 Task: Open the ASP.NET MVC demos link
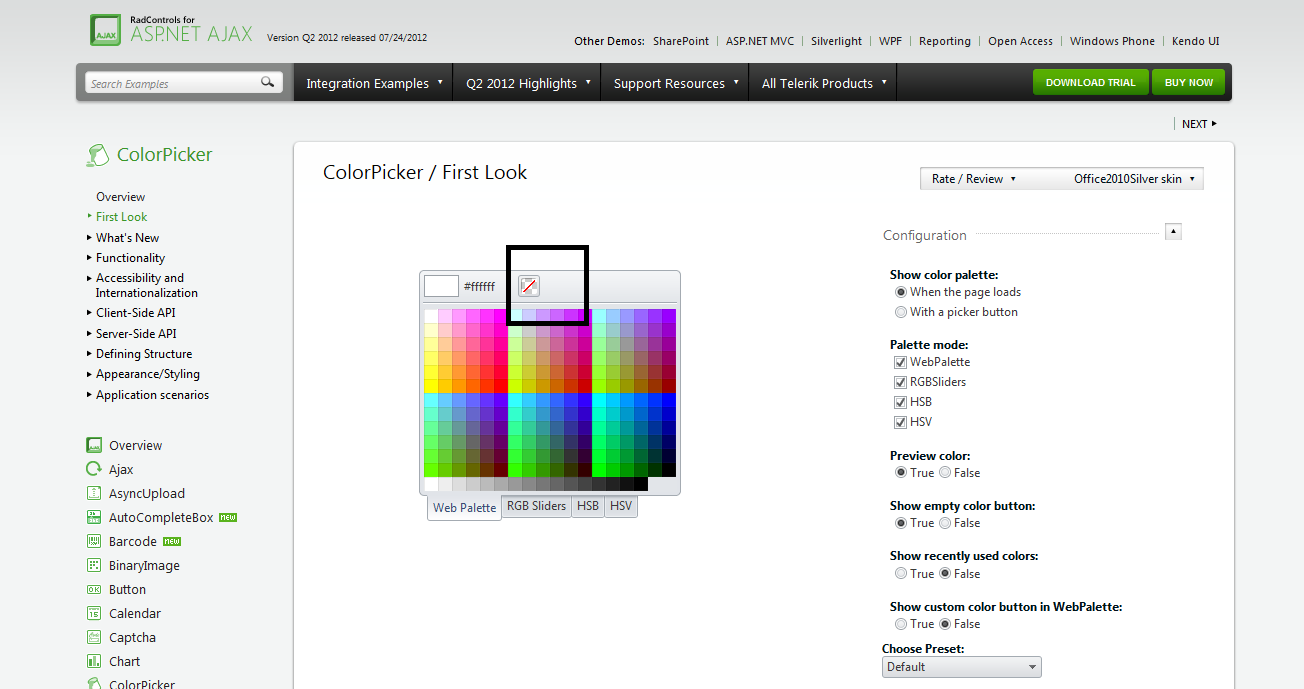click(x=760, y=41)
